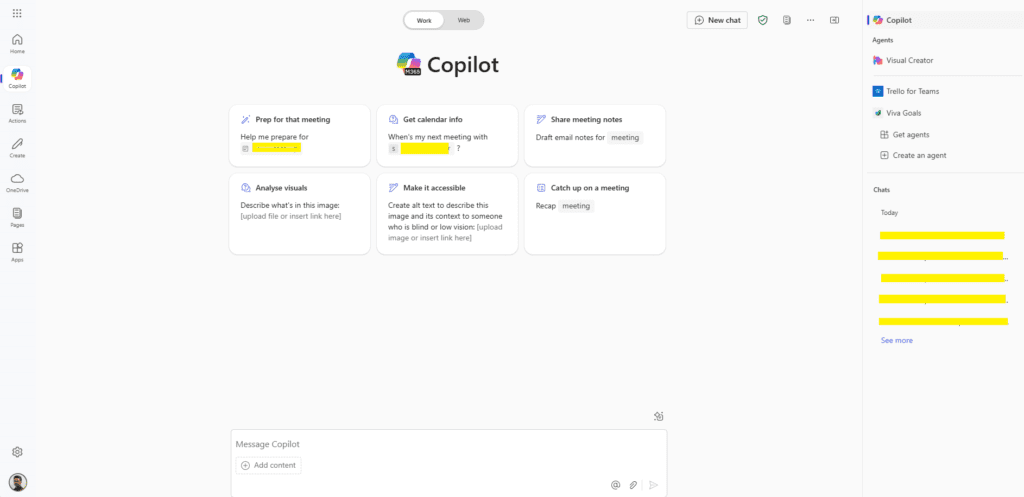The height and width of the screenshot is (497, 1024).
Task: Open the Trello for Teams agent
Action: 906,91
